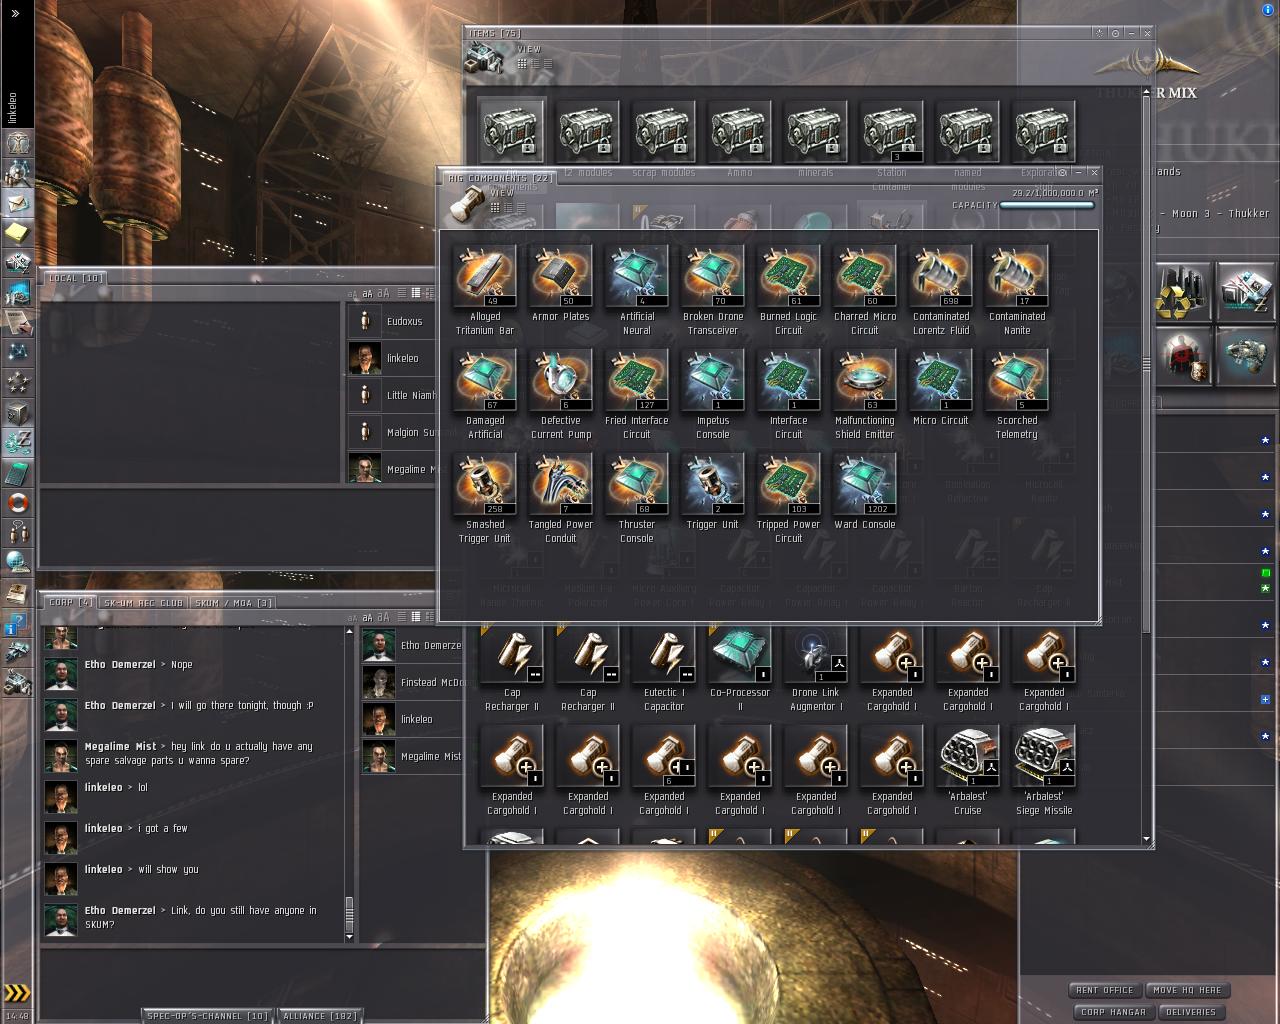The height and width of the screenshot is (1024, 1280).
Task: Open the CORP HANGAR button
Action: [x=1113, y=1012]
